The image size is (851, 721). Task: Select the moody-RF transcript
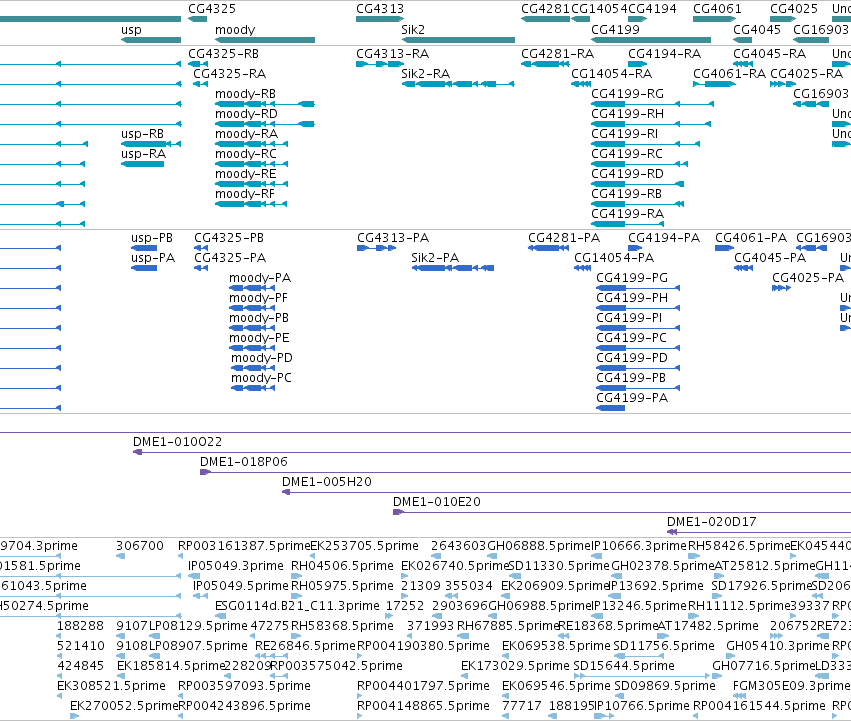pos(245,194)
